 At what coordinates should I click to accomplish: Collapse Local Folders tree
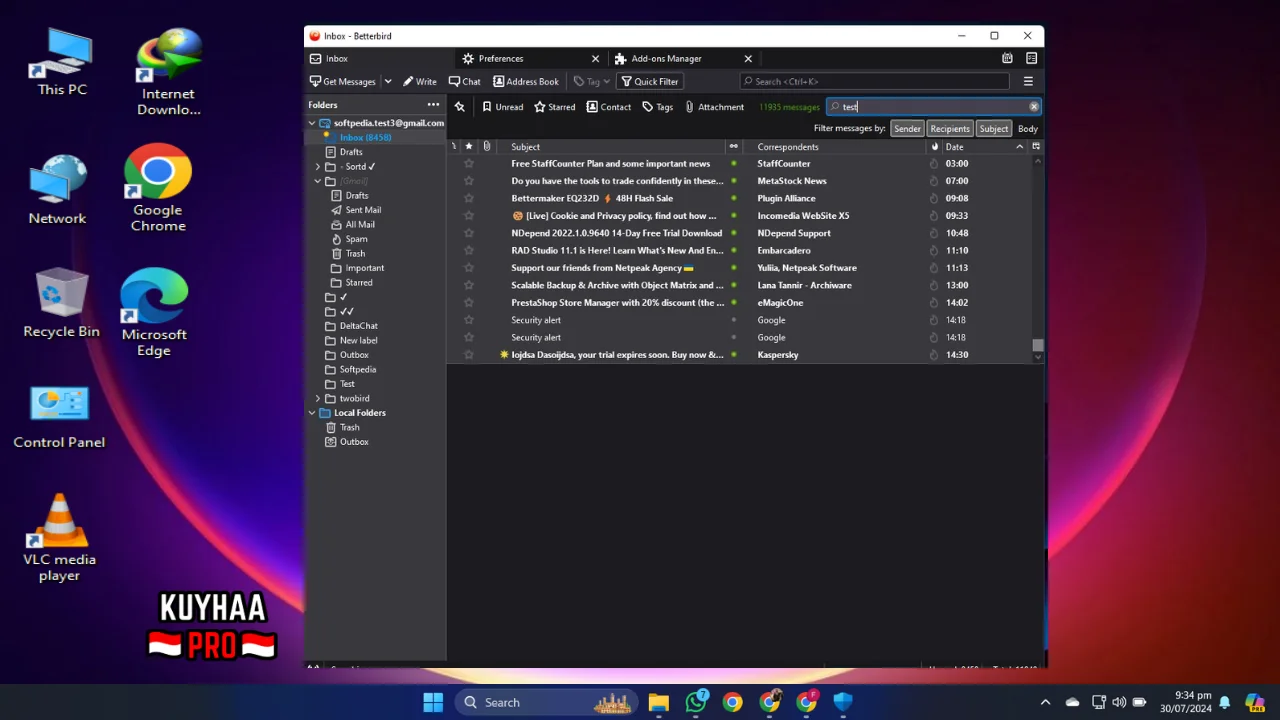312,413
